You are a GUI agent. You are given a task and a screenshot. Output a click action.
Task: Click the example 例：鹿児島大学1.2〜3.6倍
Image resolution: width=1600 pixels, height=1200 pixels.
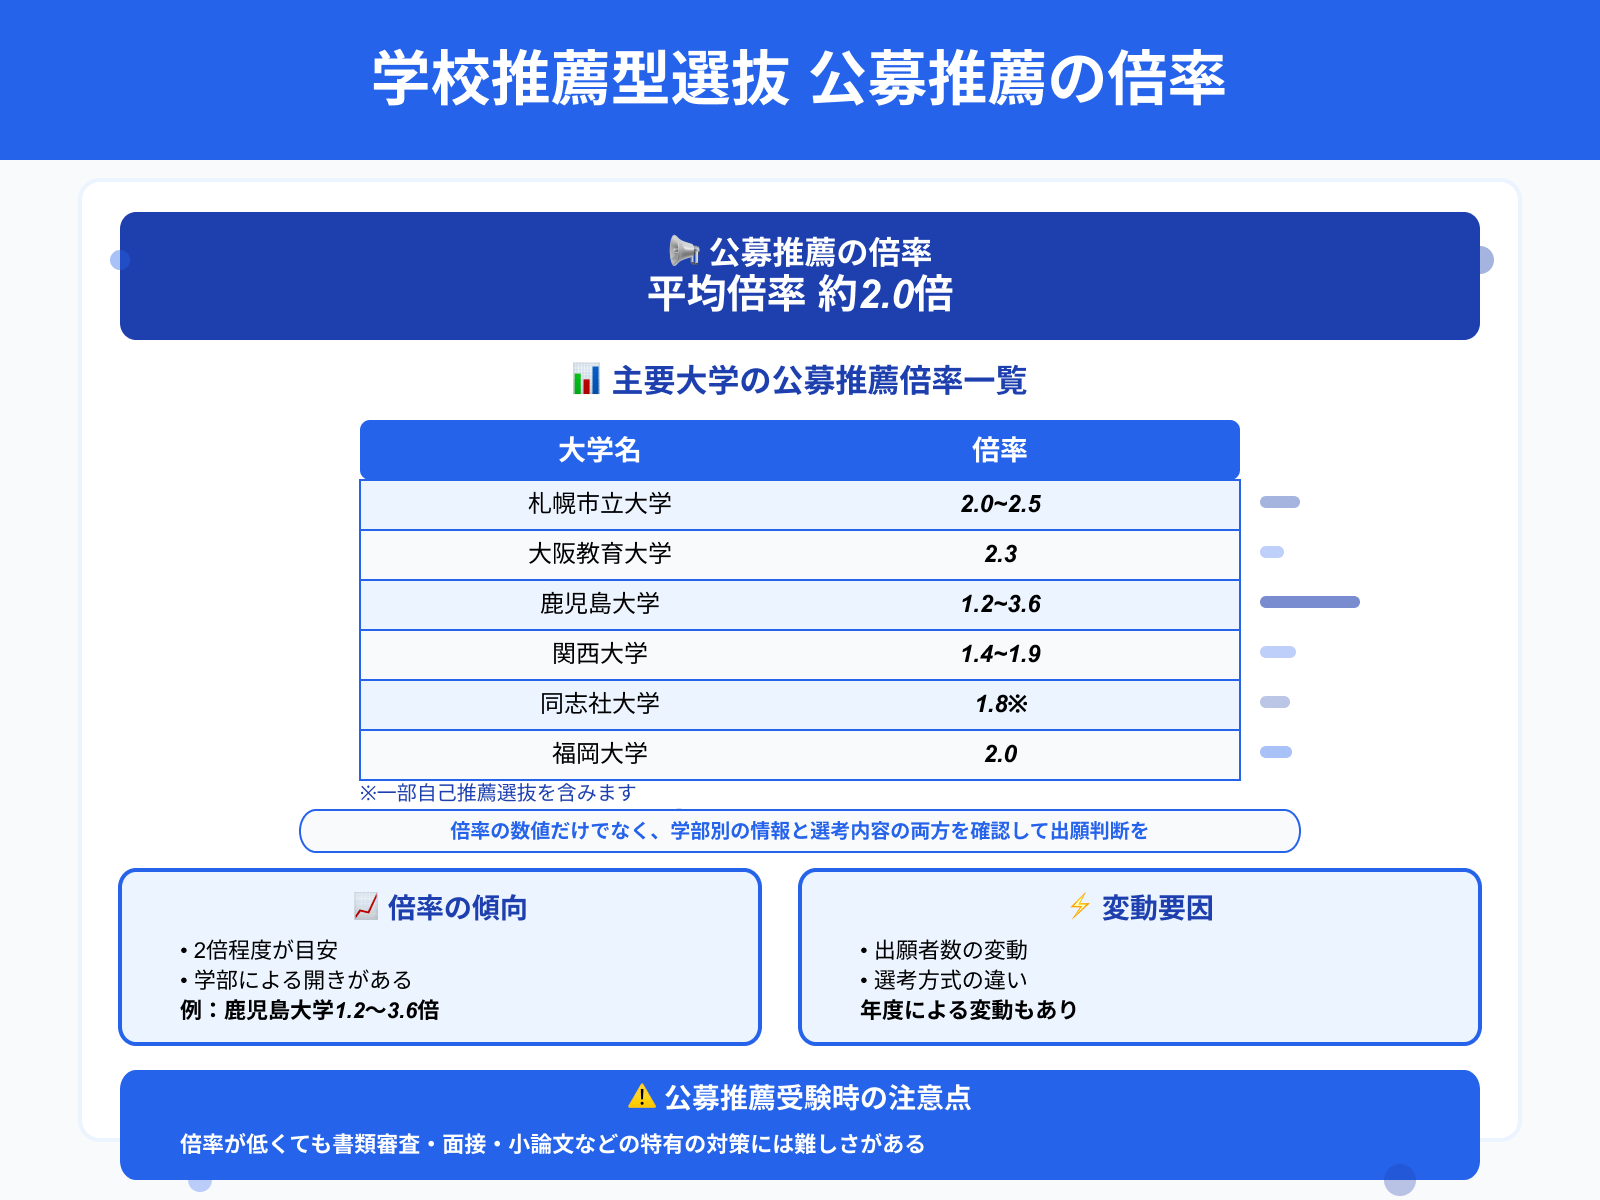coord(310,1010)
